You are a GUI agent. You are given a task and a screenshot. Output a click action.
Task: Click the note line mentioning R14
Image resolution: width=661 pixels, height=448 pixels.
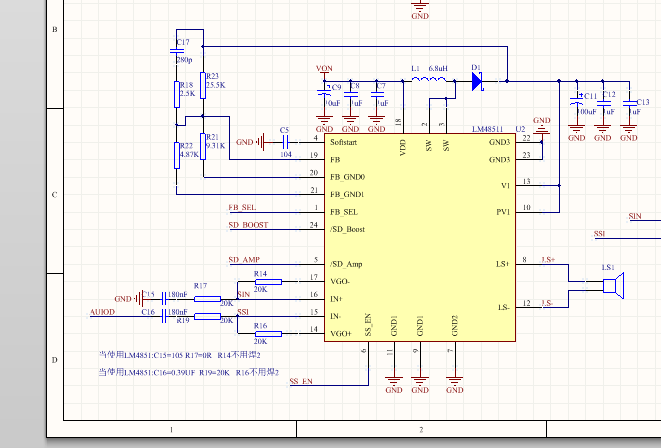(x=180, y=355)
